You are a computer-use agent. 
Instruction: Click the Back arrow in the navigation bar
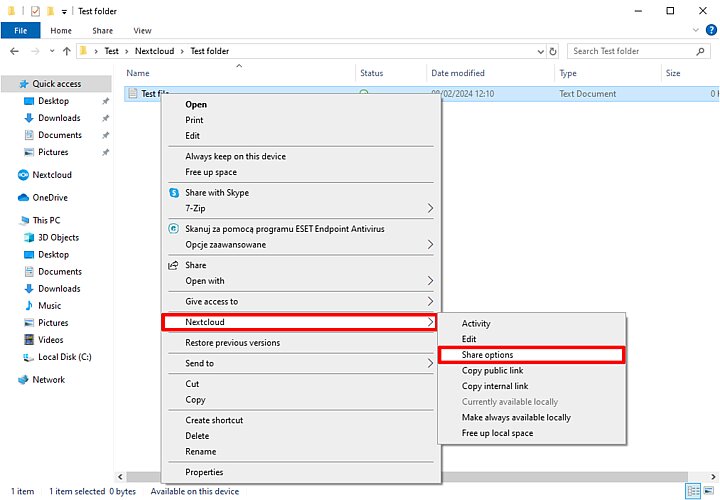pyautogui.click(x=14, y=51)
